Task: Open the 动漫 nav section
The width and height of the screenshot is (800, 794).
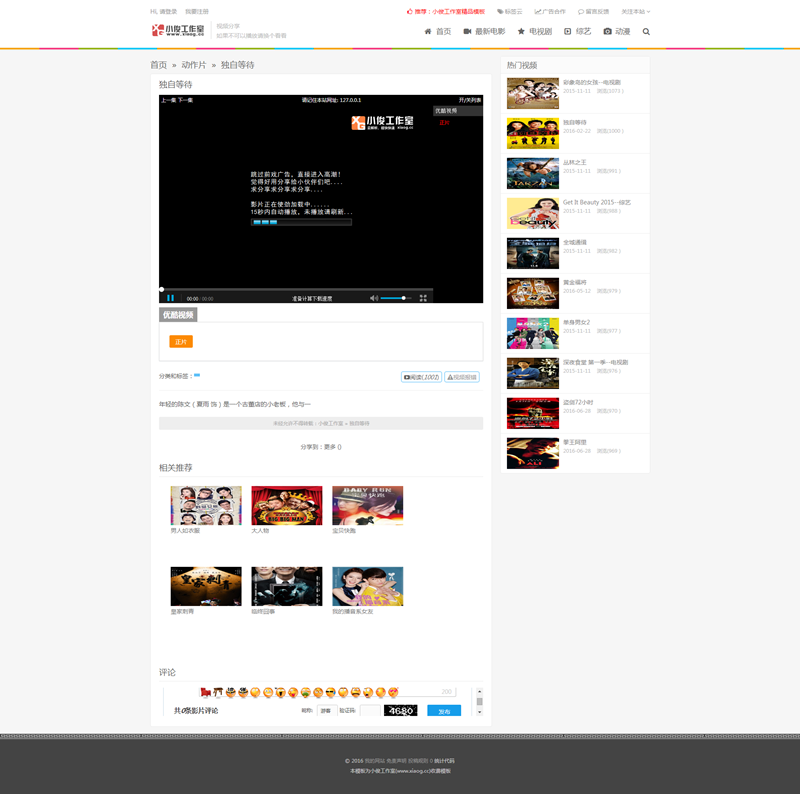Action: pos(617,32)
